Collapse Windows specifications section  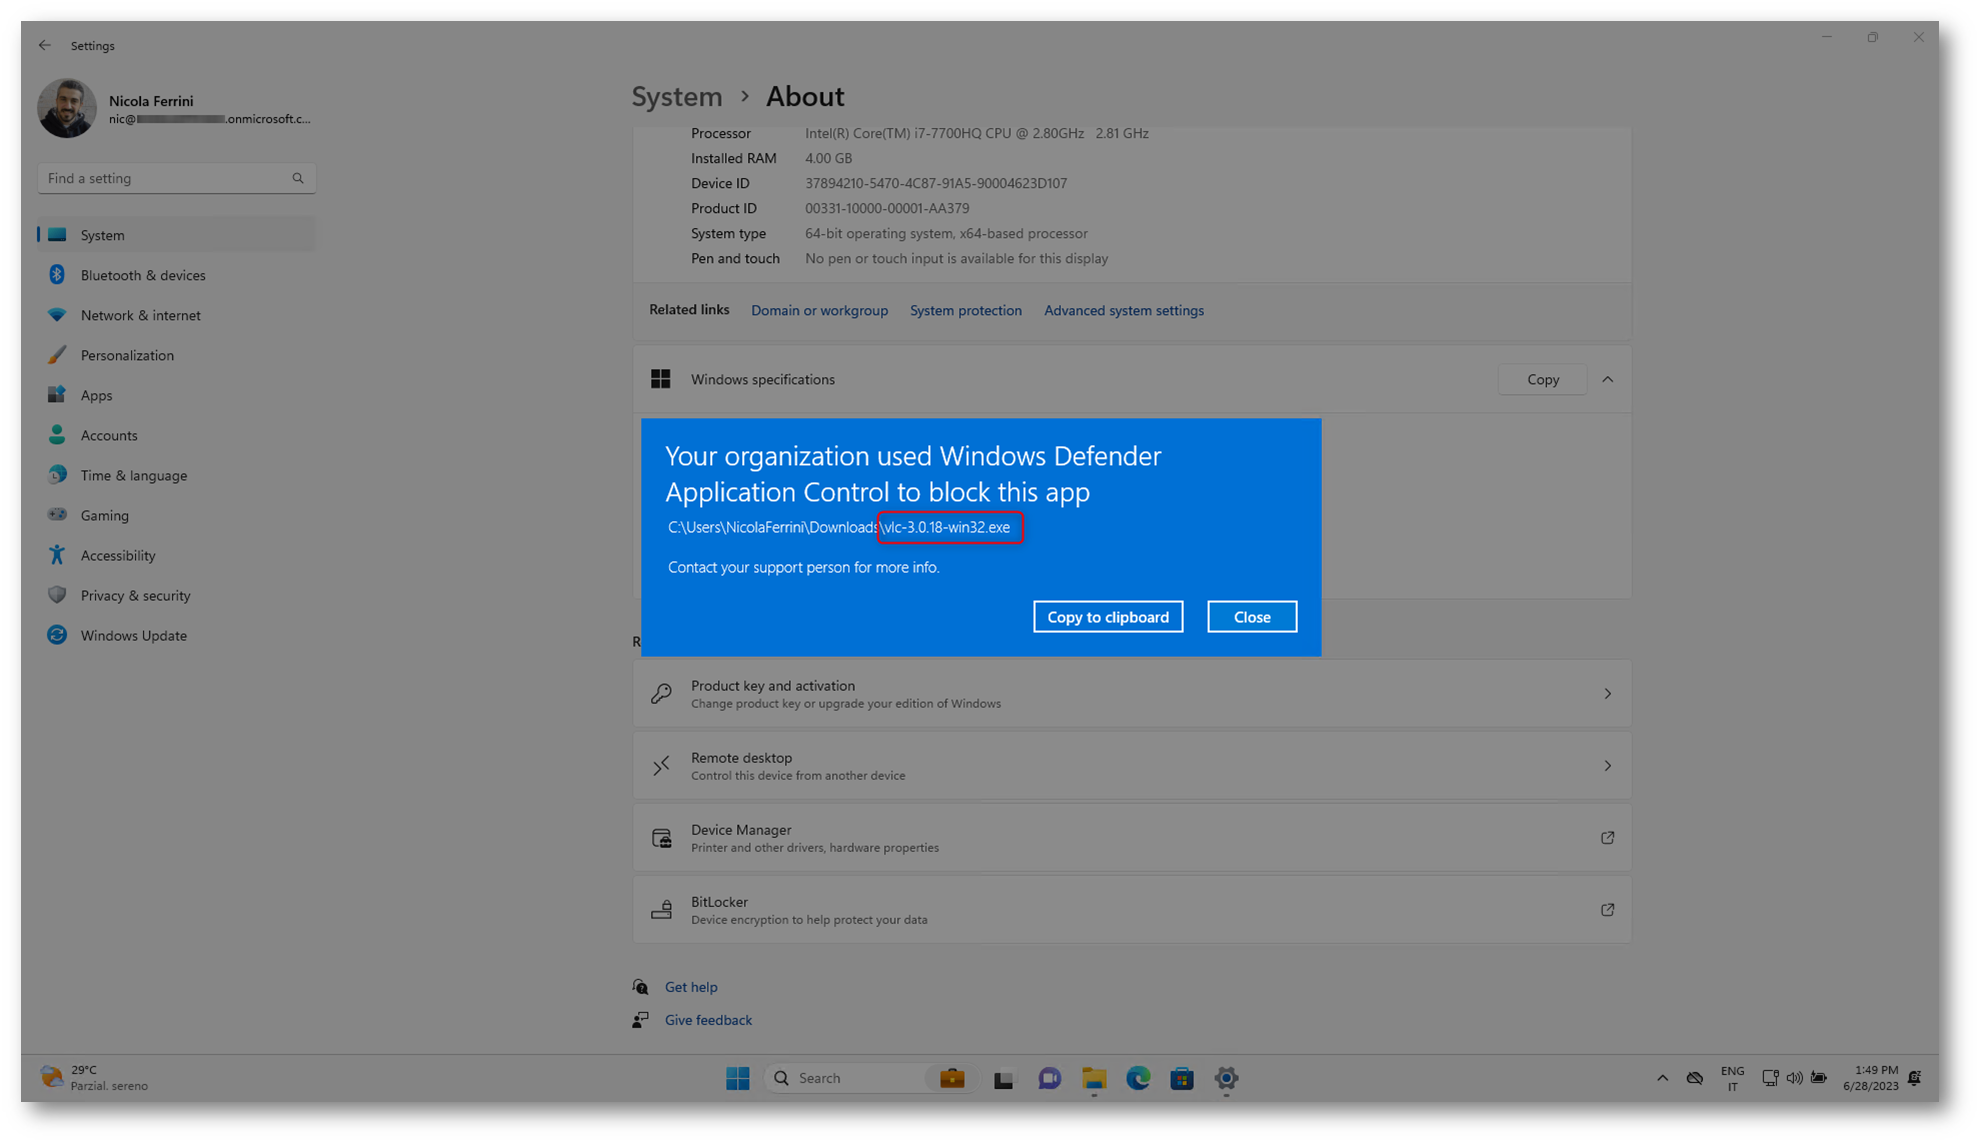[x=1608, y=380]
